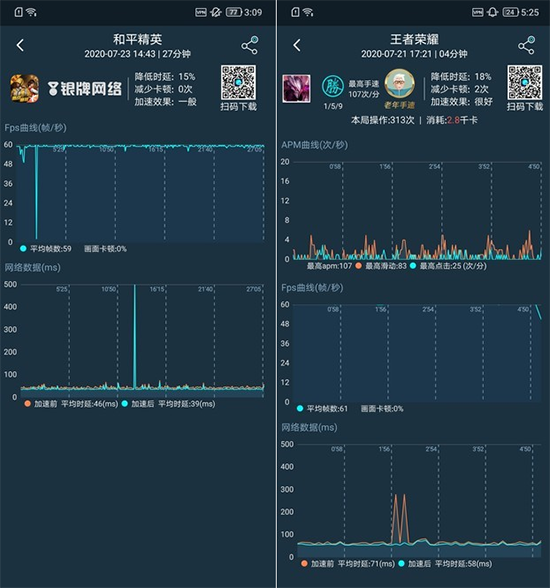Tap the 胜 victory badge icon
The image size is (550, 588).
click(x=333, y=86)
